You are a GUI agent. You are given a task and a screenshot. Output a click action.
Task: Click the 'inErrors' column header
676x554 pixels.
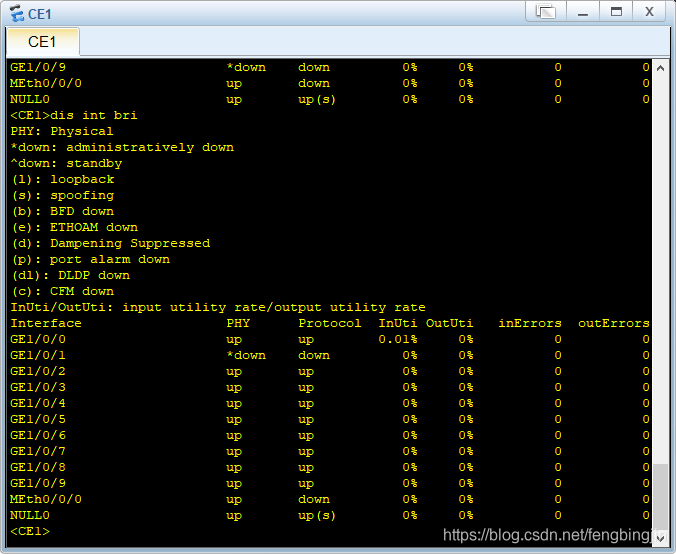[x=530, y=323]
